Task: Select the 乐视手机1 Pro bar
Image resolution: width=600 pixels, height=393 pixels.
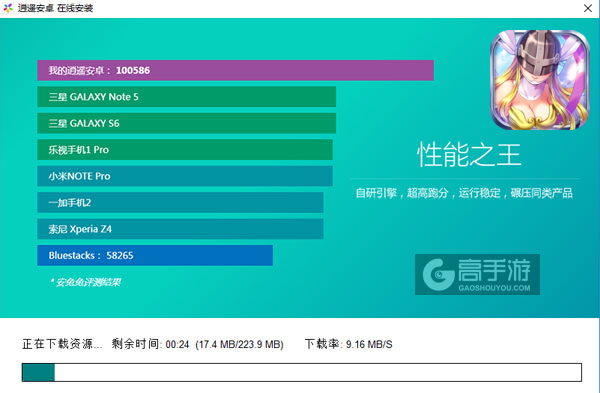Action: tap(185, 150)
